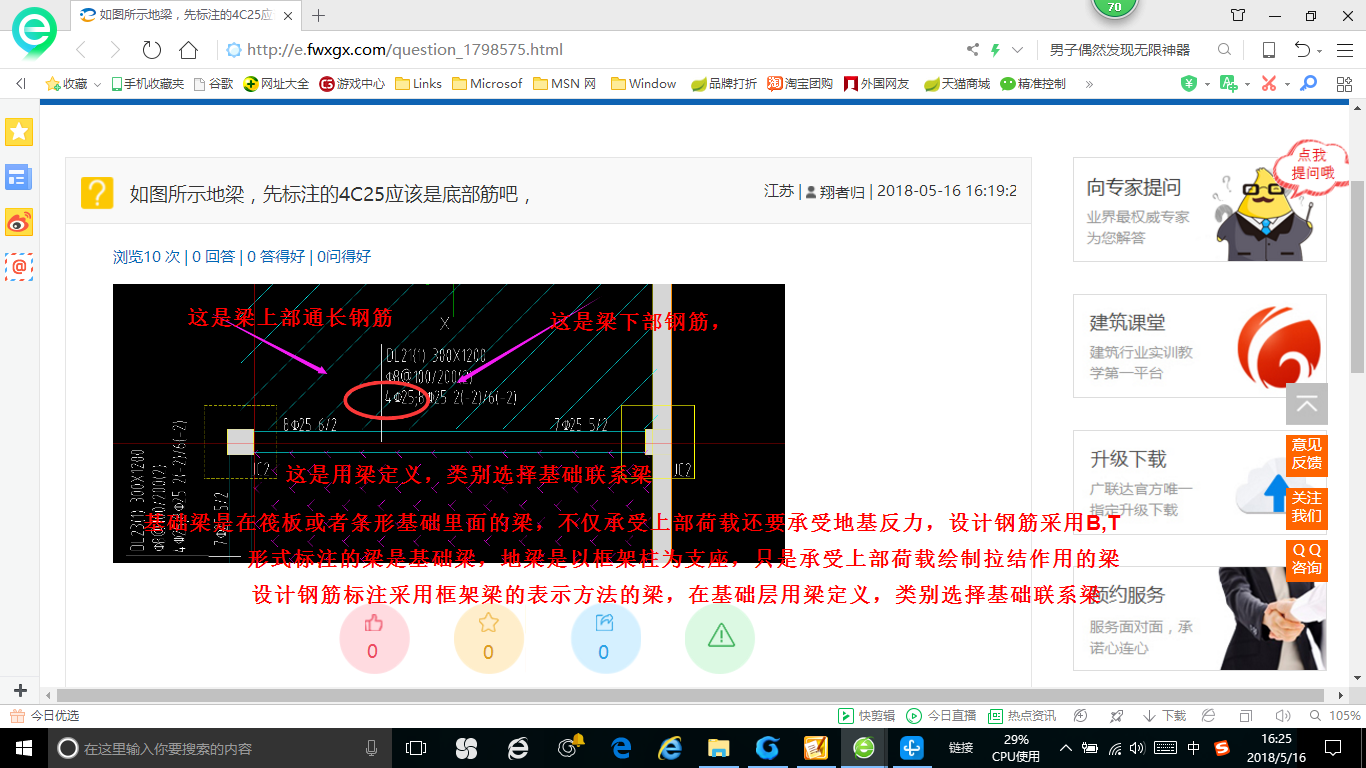Open the Task View taskbar button

pos(416,747)
